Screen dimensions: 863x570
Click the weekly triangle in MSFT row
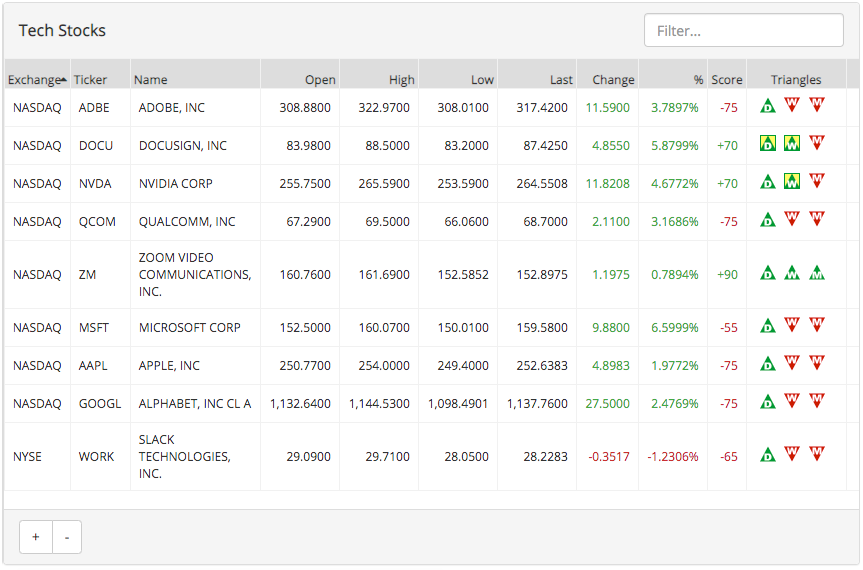coord(791,325)
